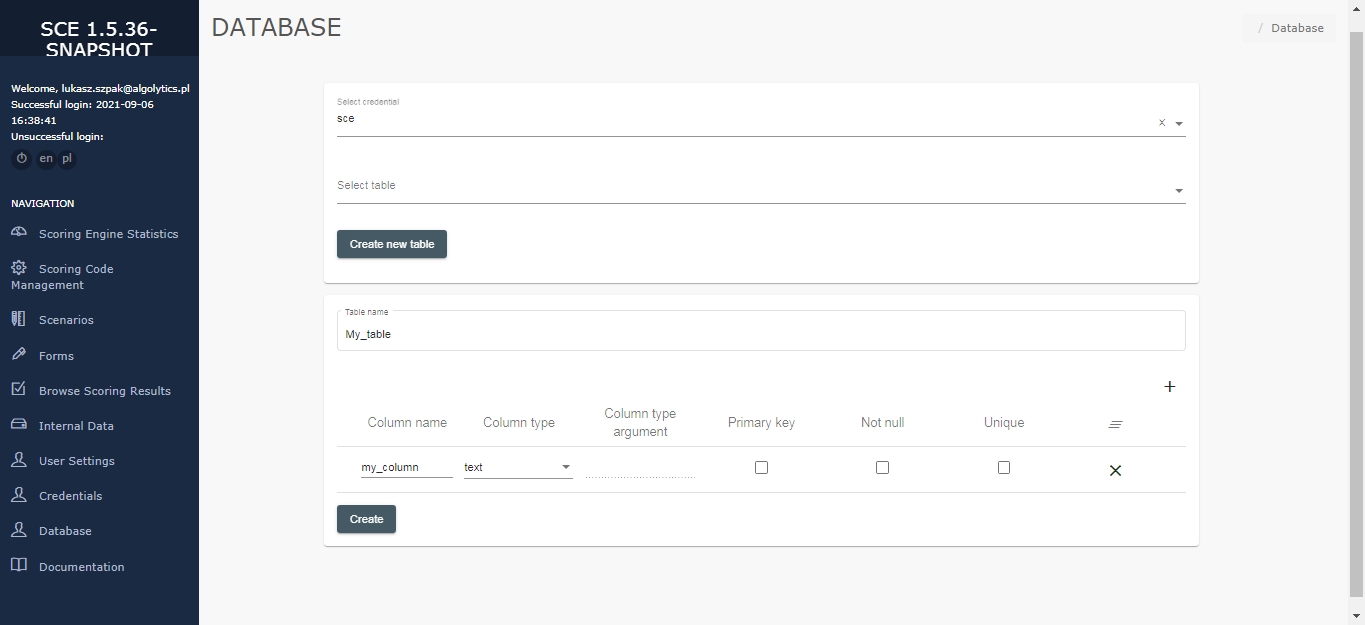Enable Primary key checkbox for my_column
1365x625 pixels.
(x=761, y=467)
